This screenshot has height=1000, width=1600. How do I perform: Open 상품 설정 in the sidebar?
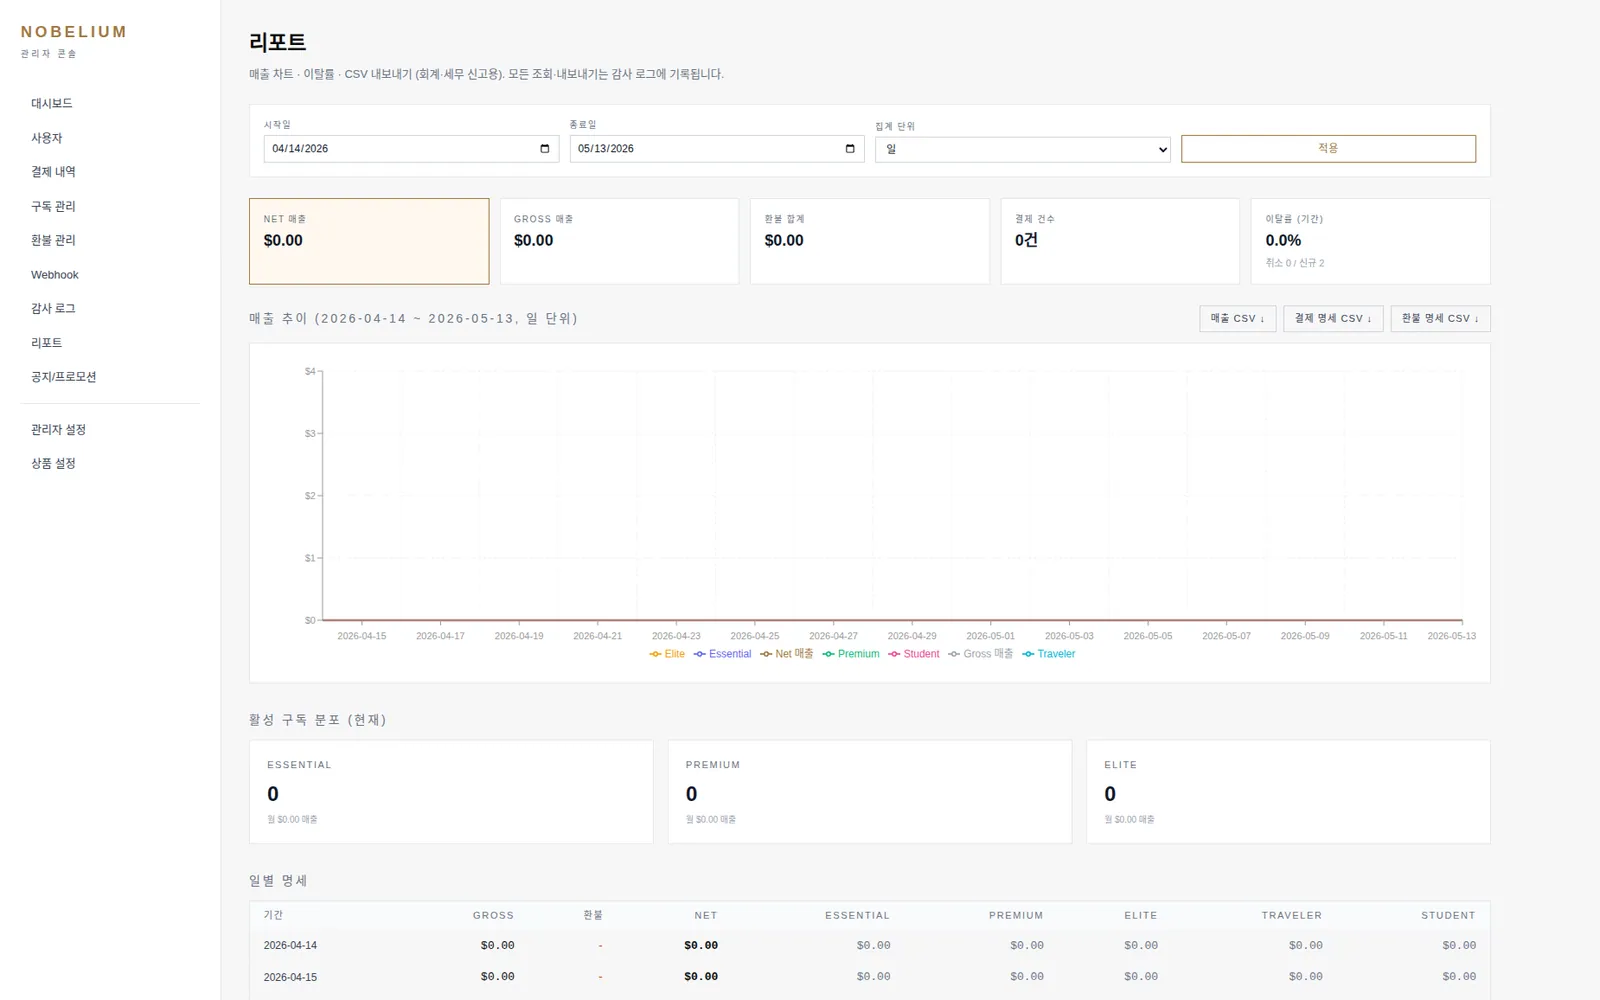point(53,464)
